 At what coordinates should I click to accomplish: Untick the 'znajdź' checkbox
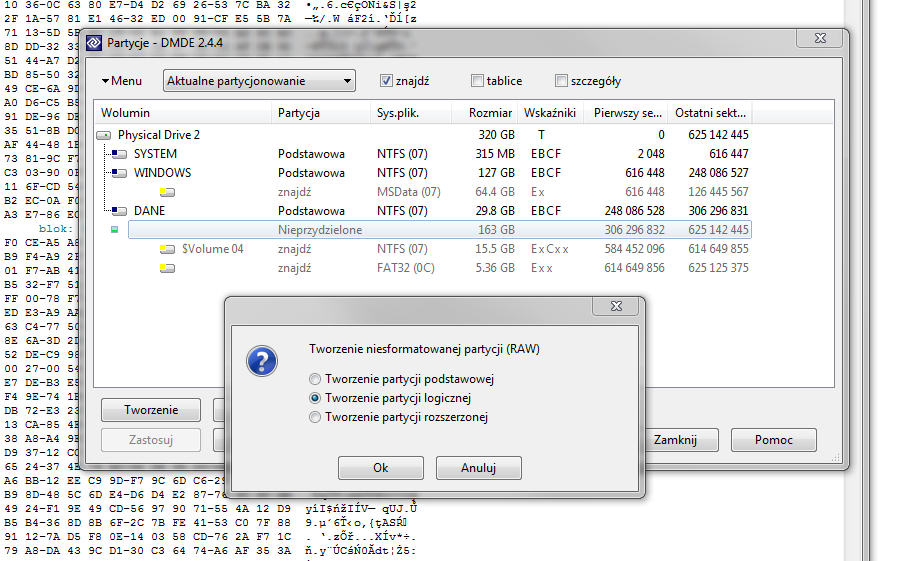386,81
